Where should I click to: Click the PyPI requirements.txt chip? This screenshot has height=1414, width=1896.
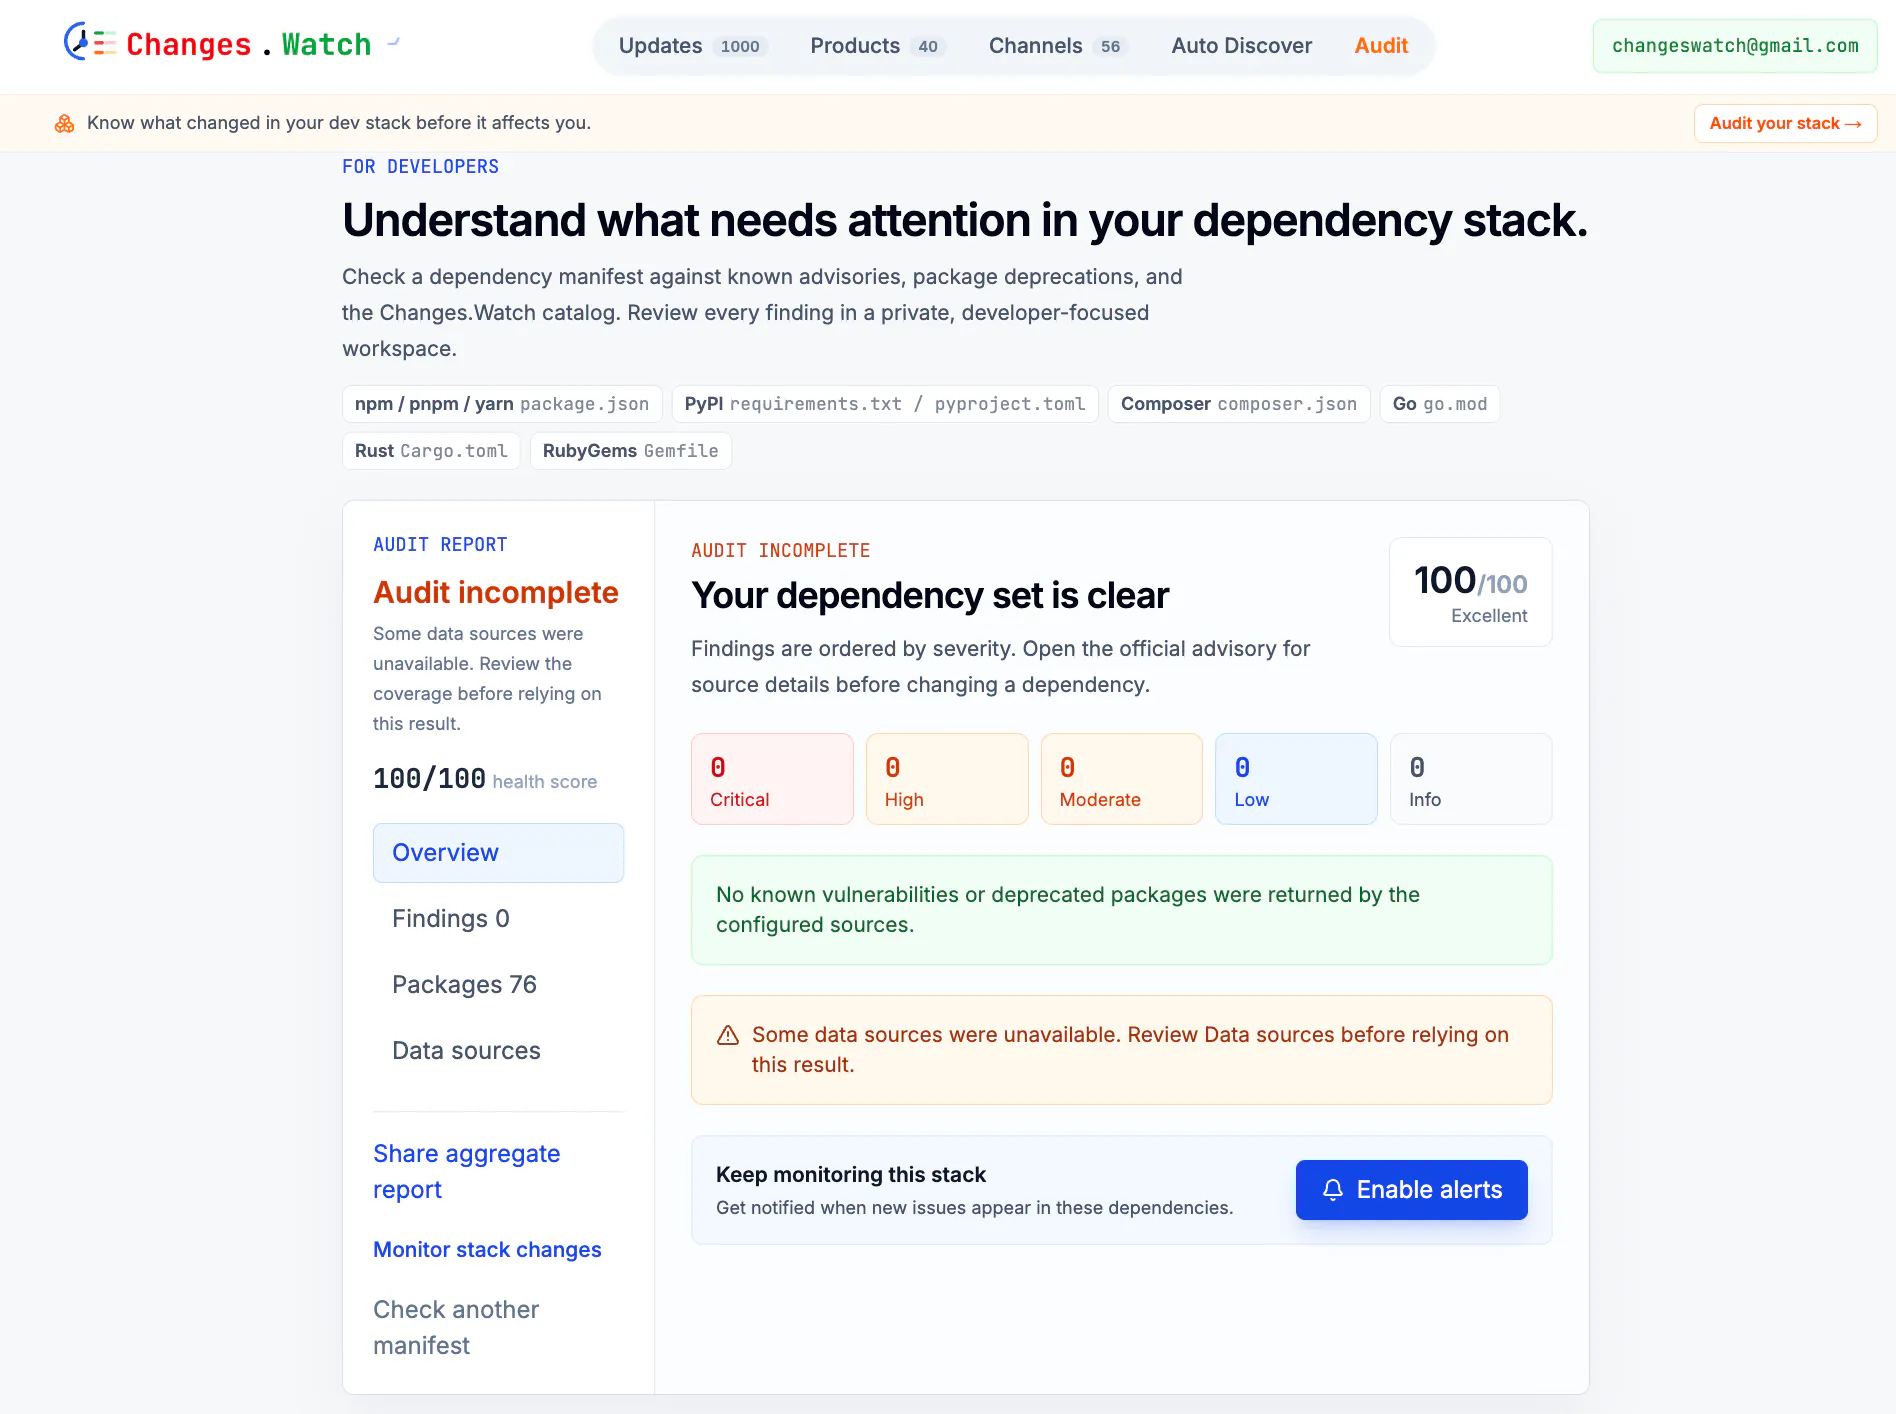[x=885, y=404]
